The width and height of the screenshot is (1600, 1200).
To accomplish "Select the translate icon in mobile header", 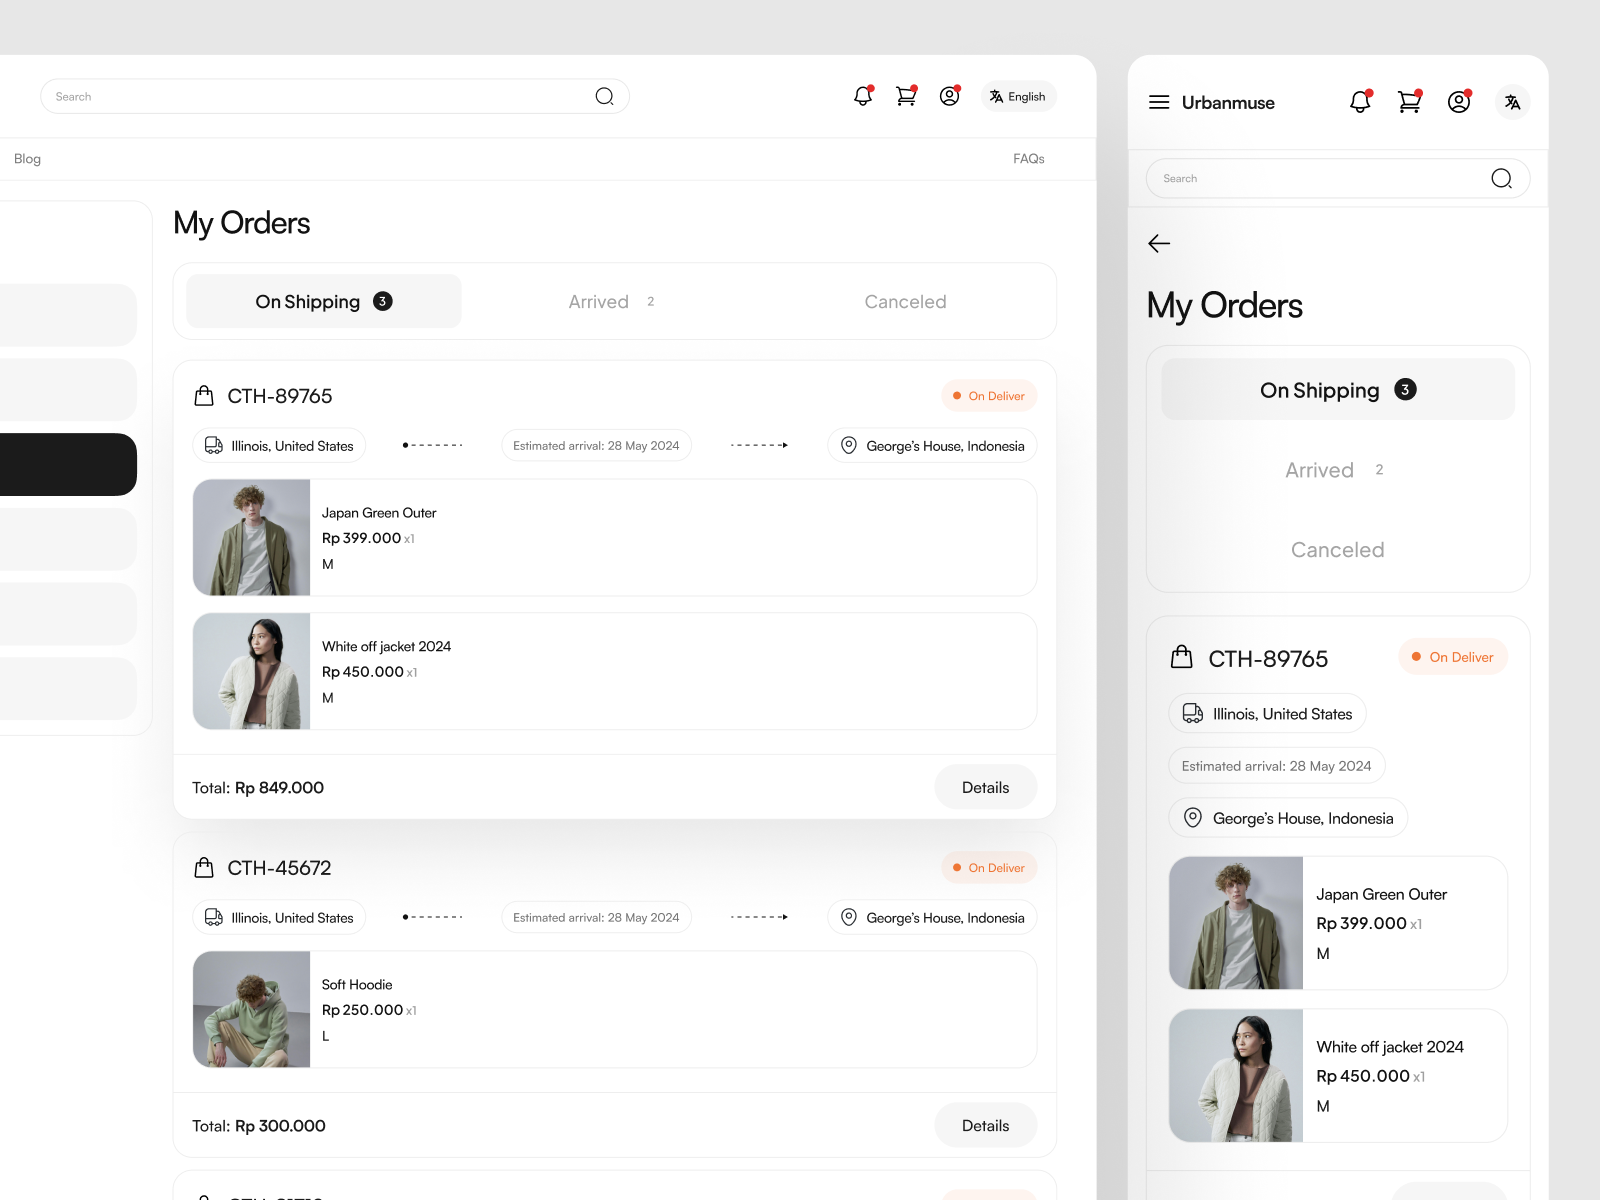I will tap(1512, 102).
